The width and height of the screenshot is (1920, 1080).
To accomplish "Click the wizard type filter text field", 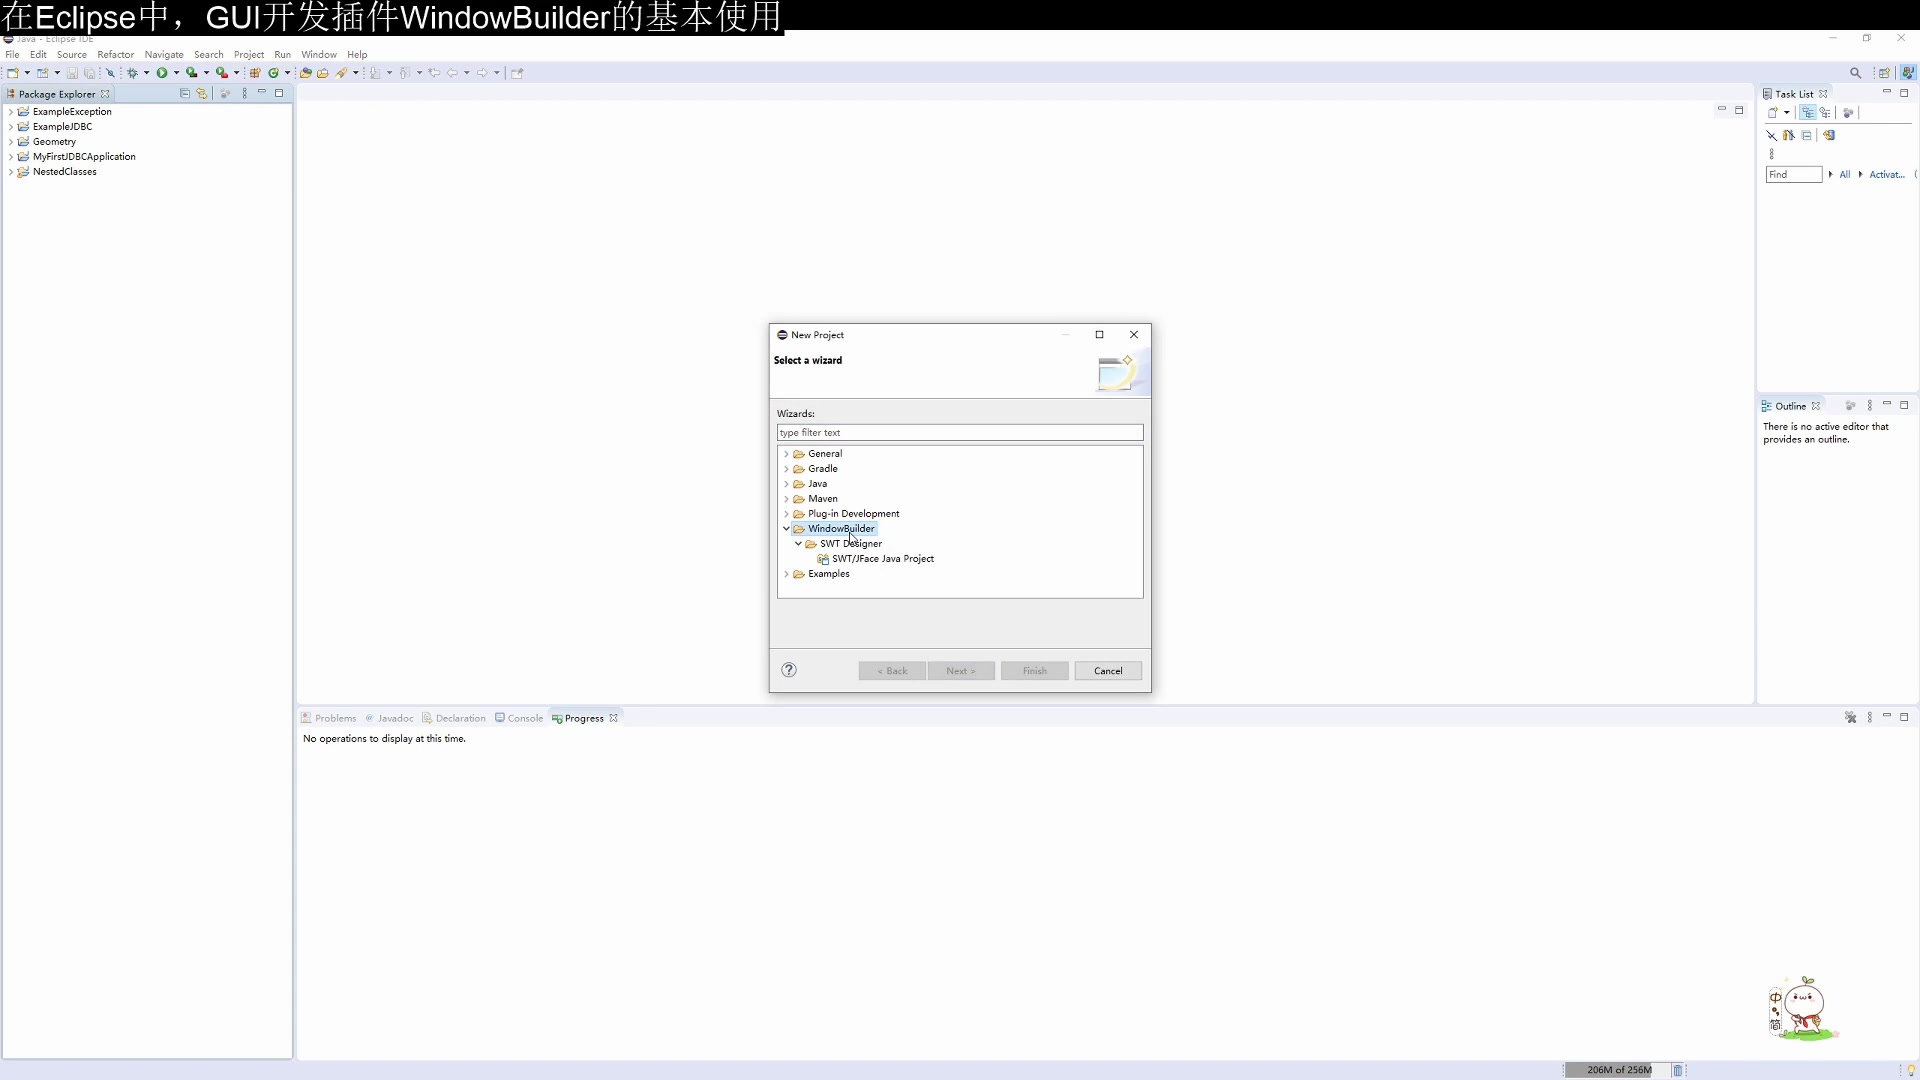I will [x=959, y=432].
